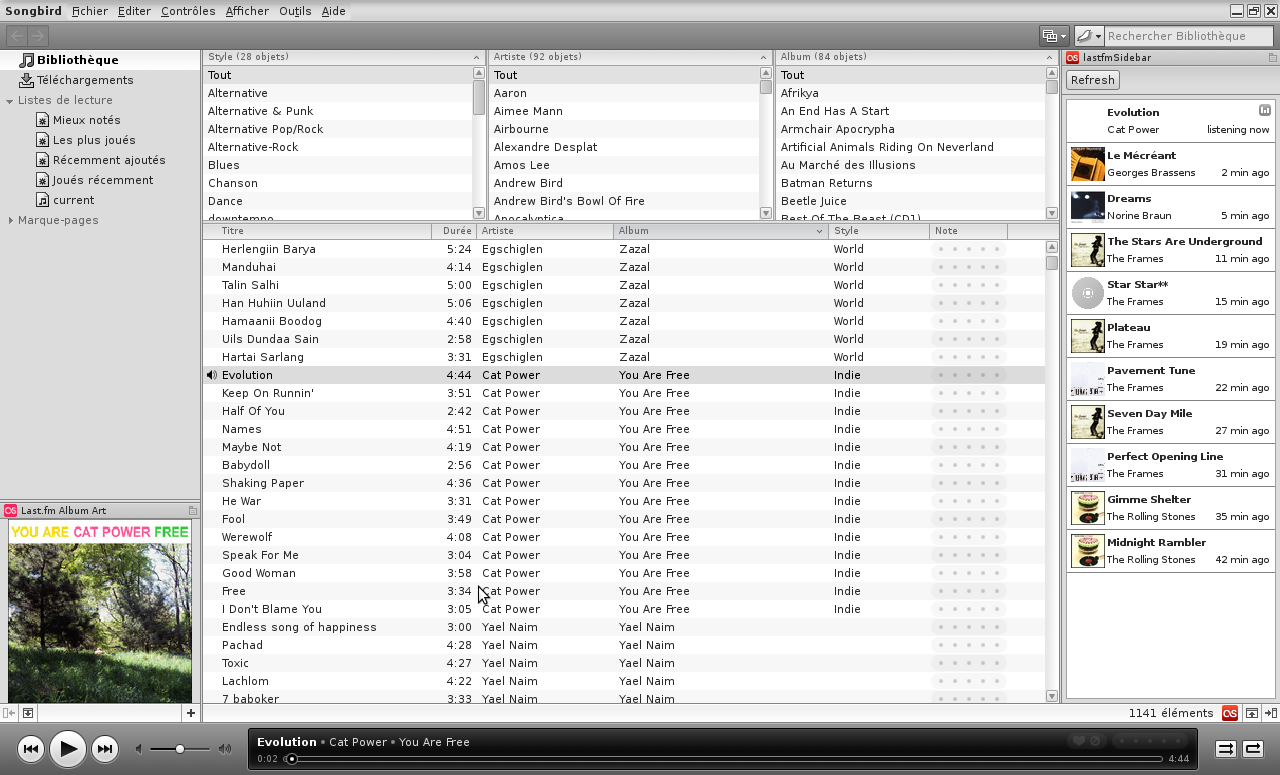Adjust the volume slider knob
1280x775 pixels.
click(x=180, y=749)
